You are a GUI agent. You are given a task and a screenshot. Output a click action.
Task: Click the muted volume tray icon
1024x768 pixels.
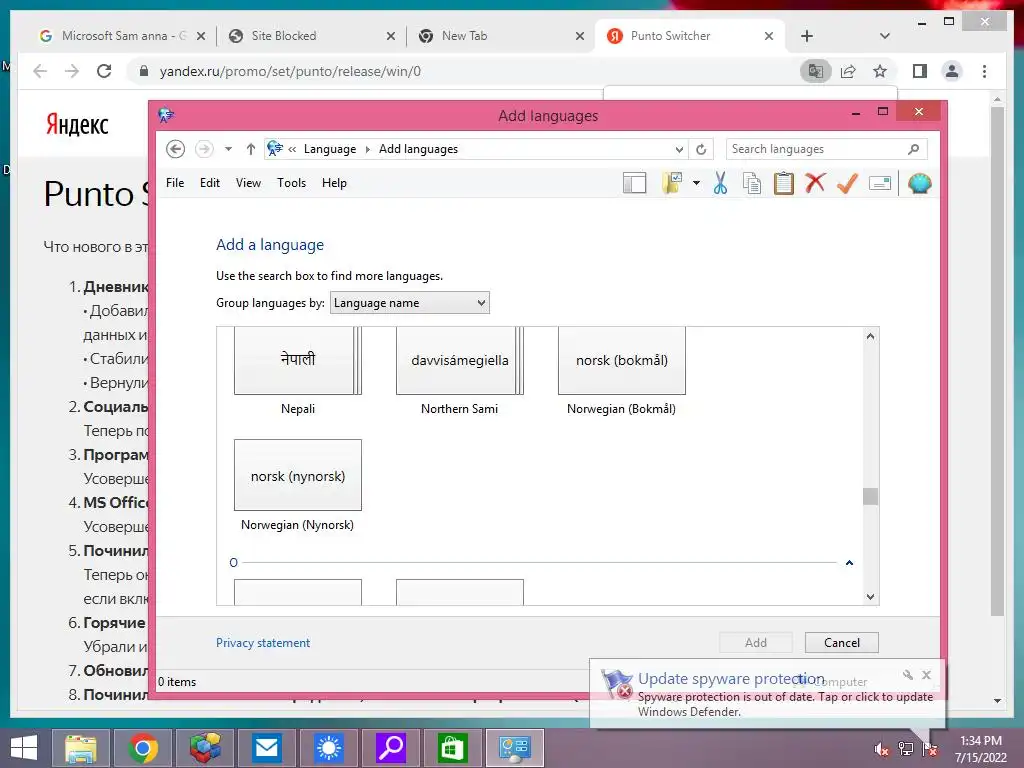(881, 749)
